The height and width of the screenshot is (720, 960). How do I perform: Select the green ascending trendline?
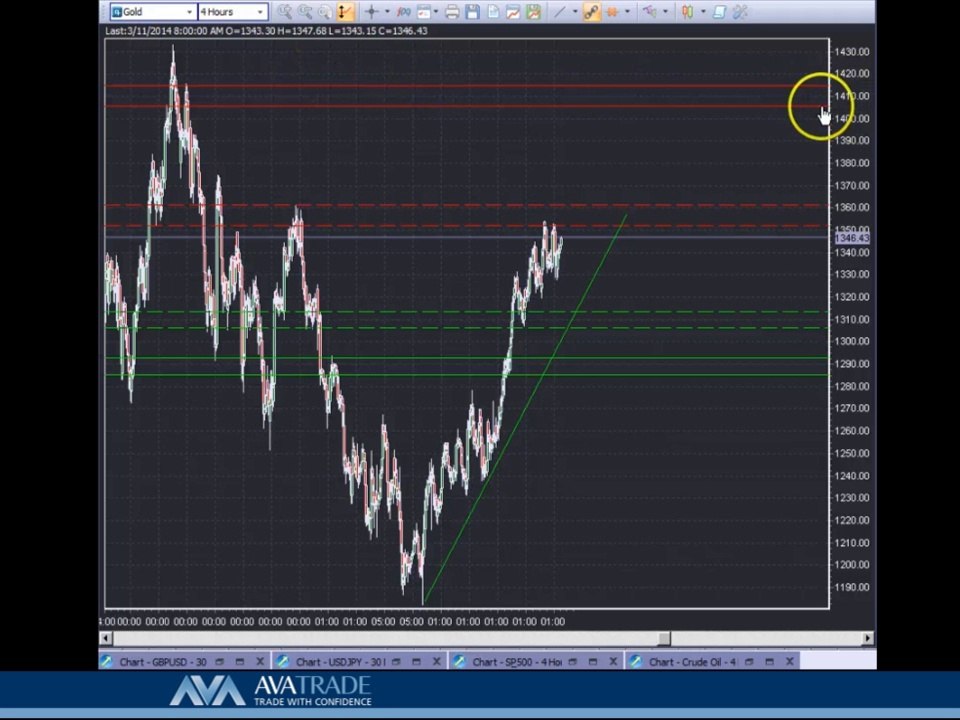(525, 409)
